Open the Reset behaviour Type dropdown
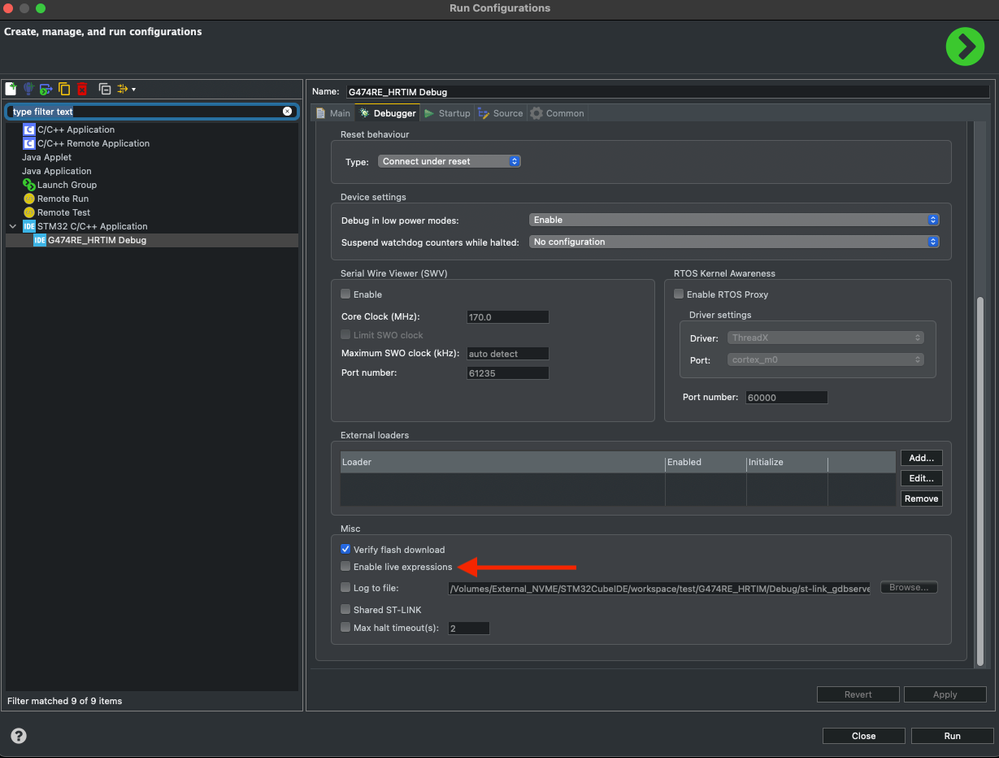Viewport: 999px width, 758px height. (449, 161)
